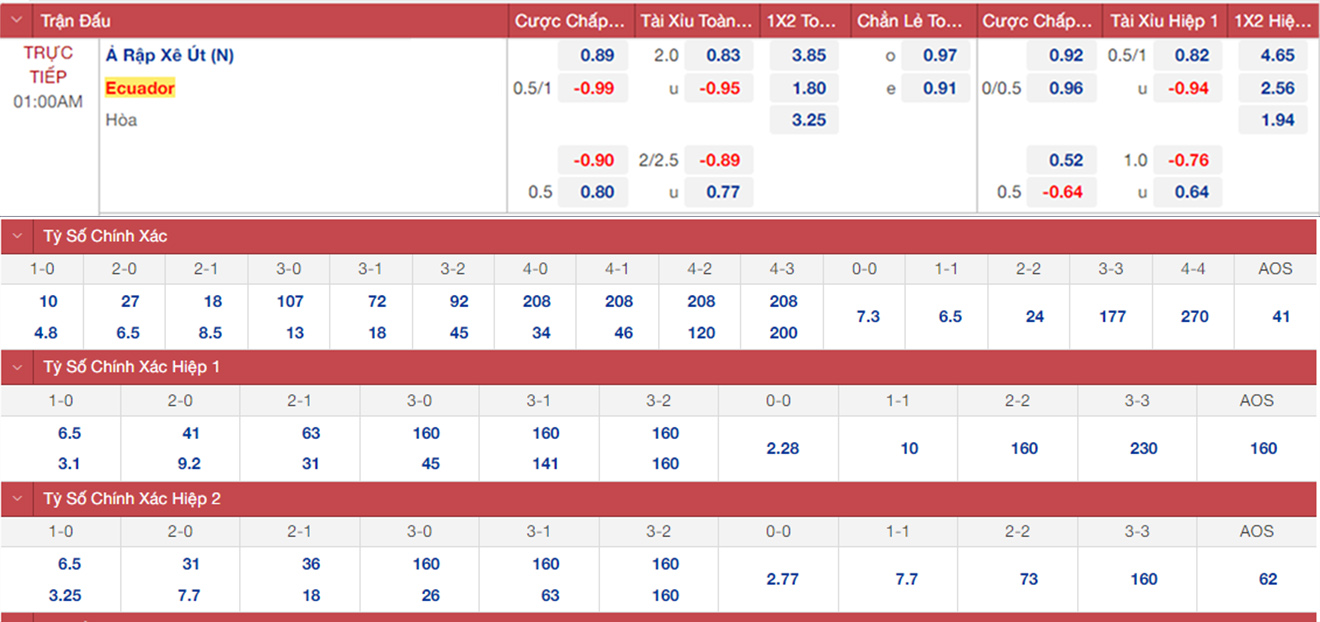Viewport: 1320px width, 622px height.
Task: Select the 3.85 full-time 1X2 odds
Action: pyautogui.click(x=808, y=56)
